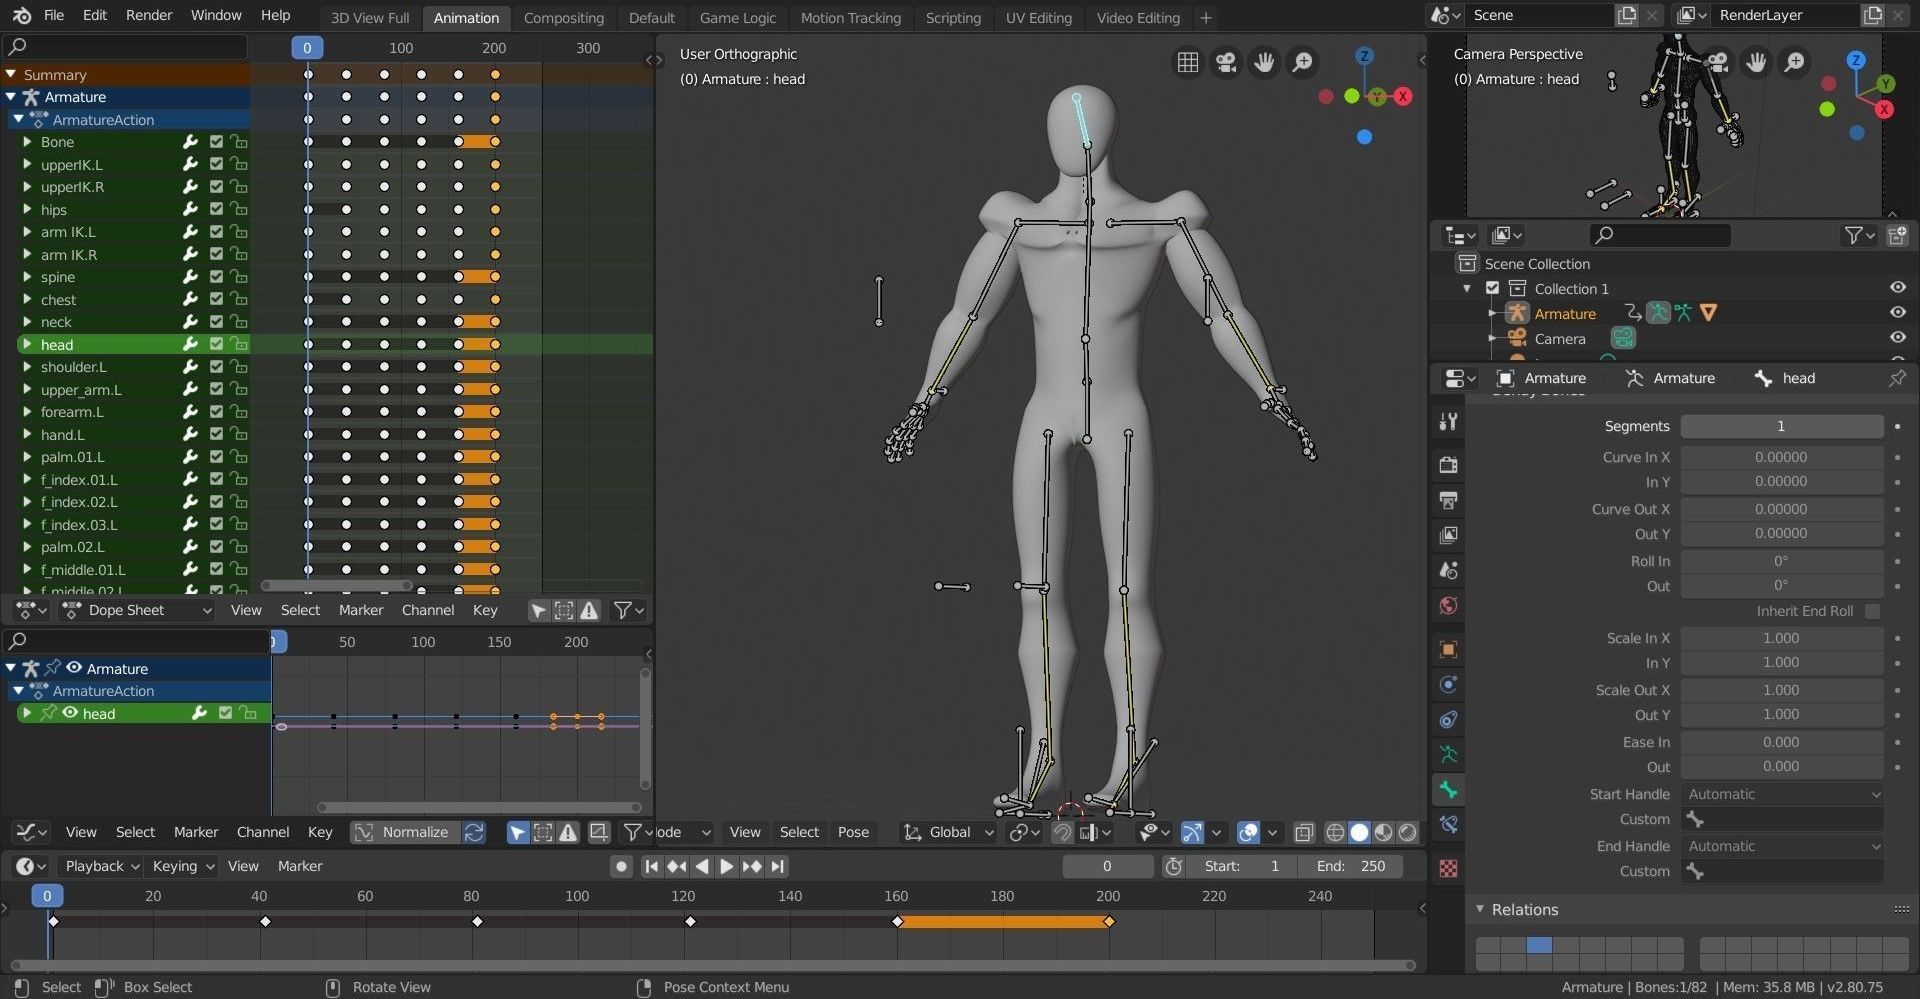
Task: Click the lock icon on hips channel
Action: [x=238, y=209]
